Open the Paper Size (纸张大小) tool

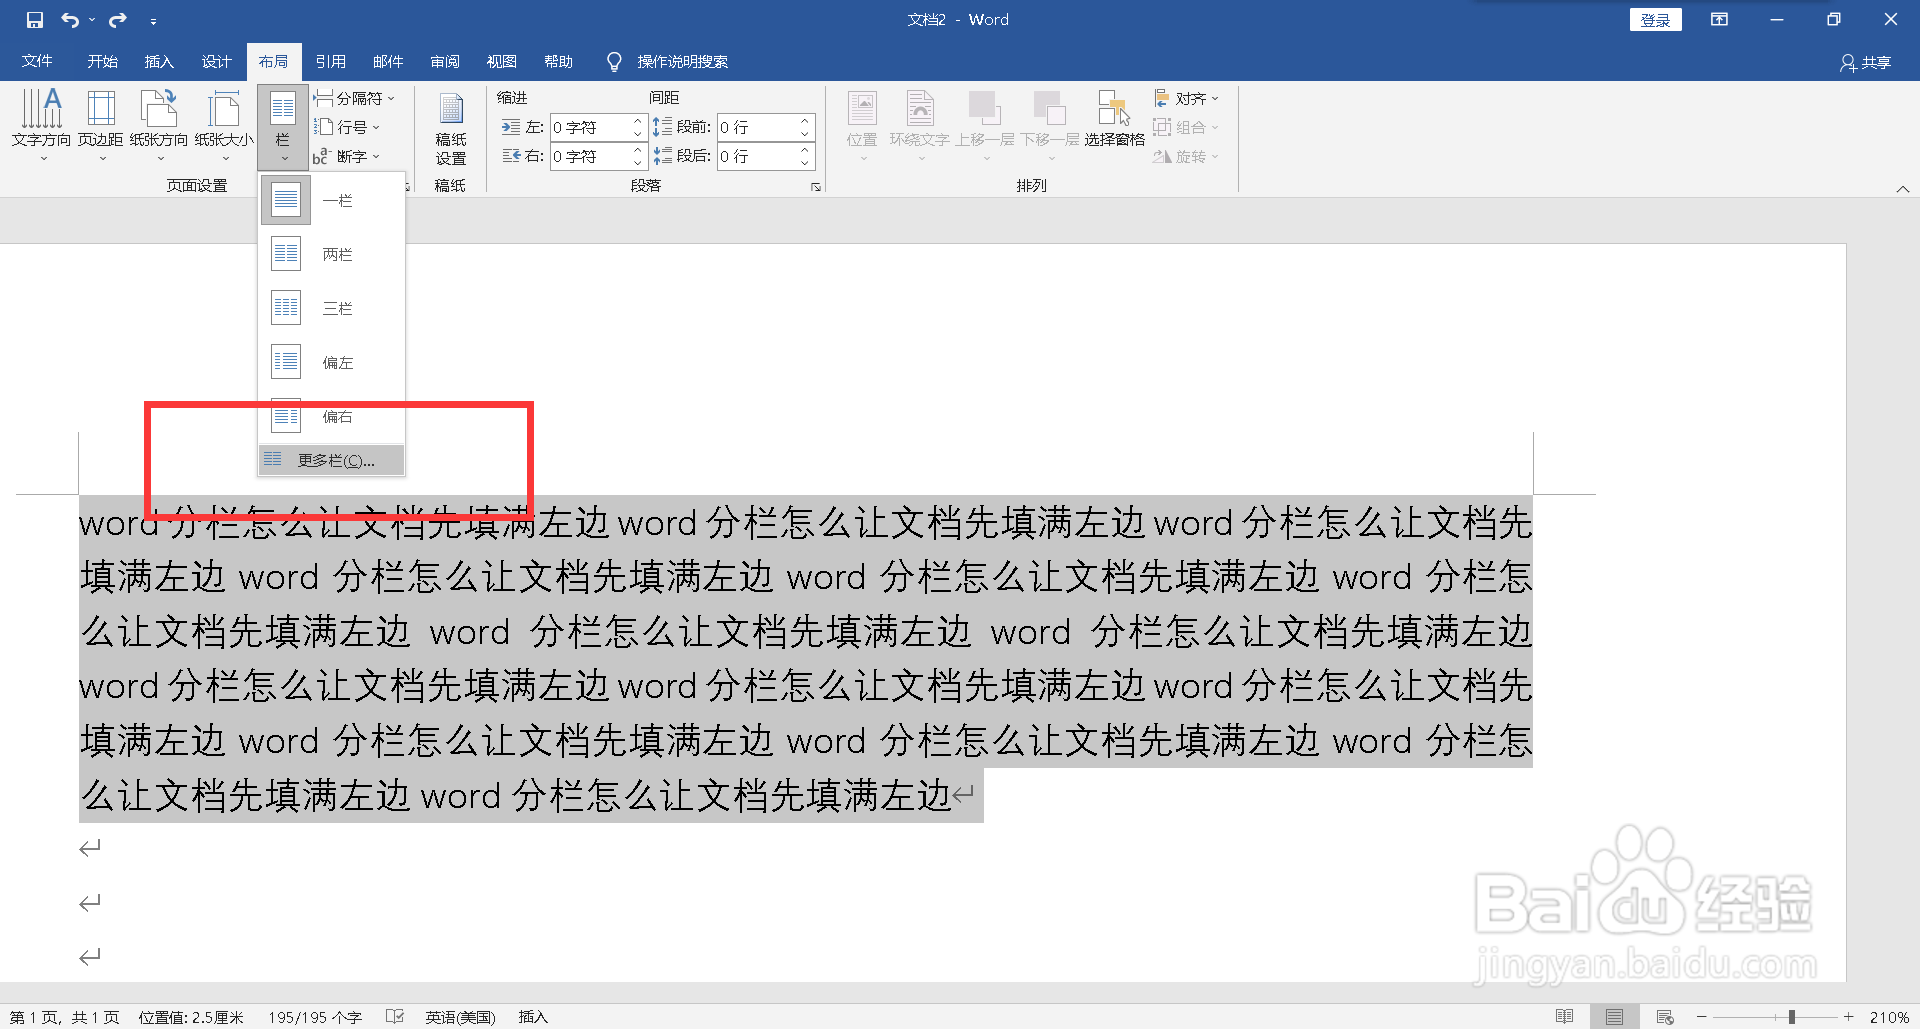click(224, 125)
